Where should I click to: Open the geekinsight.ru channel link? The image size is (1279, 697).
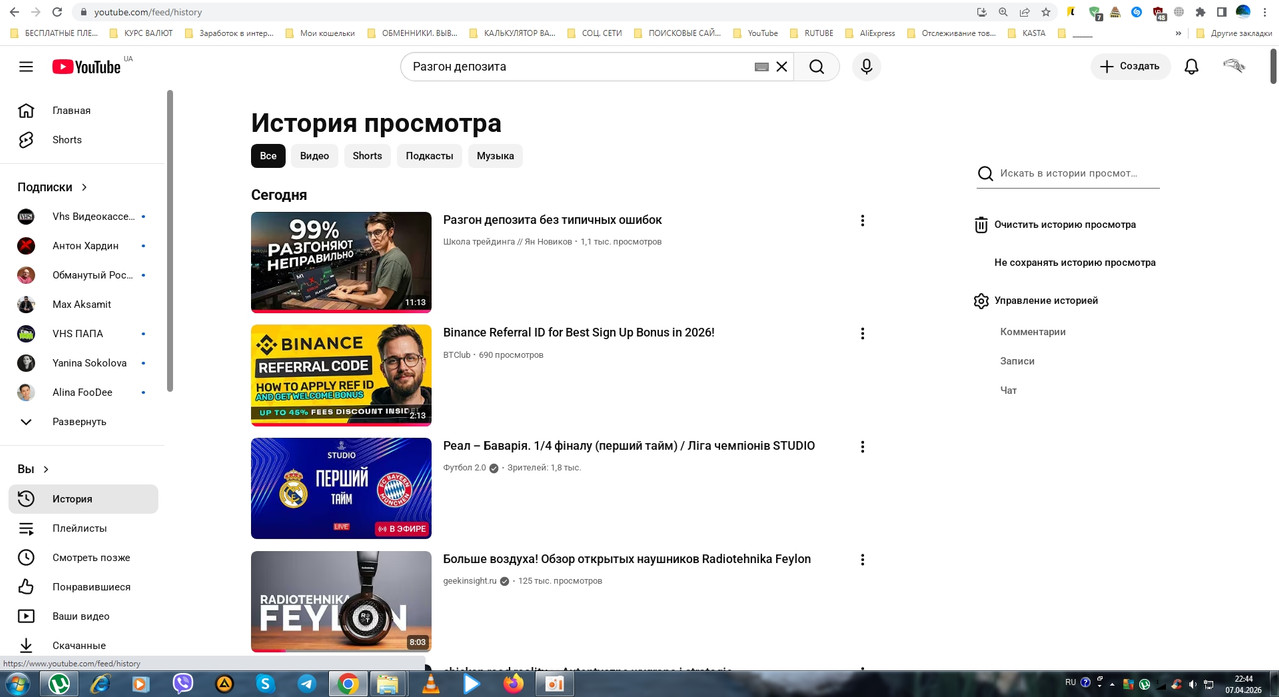pos(470,581)
